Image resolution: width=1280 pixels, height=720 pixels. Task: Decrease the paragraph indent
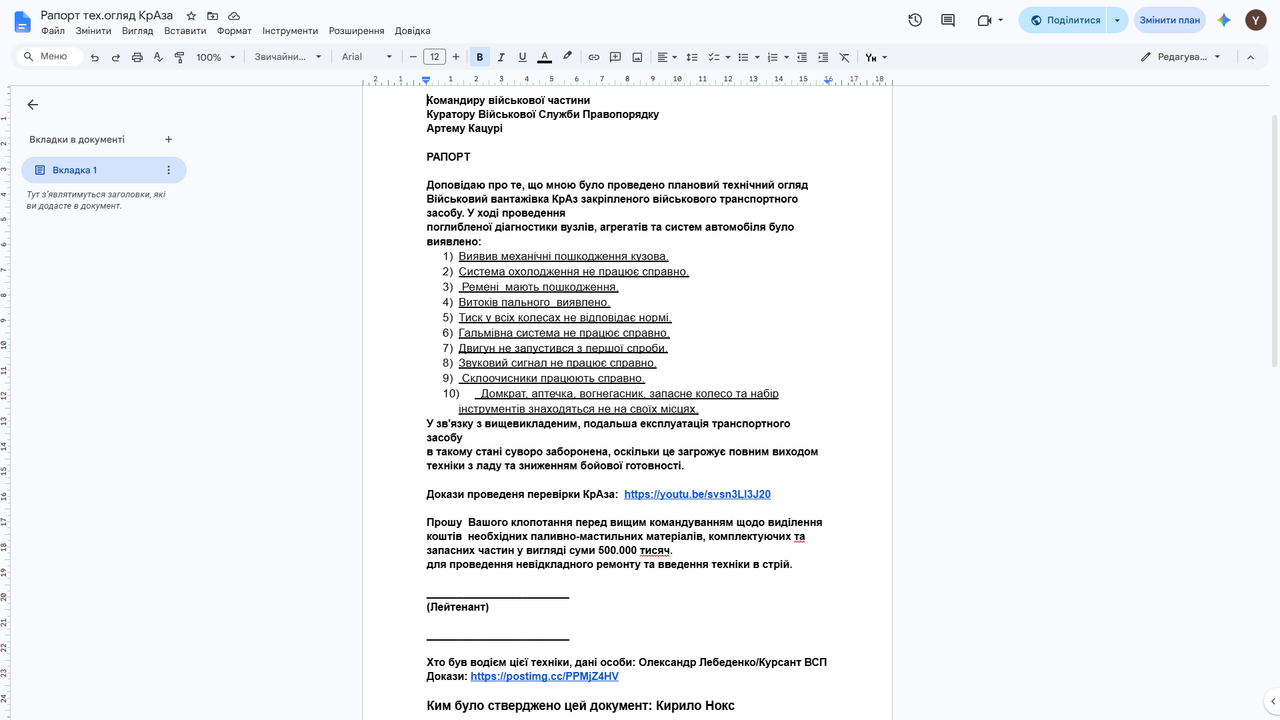click(802, 57)
